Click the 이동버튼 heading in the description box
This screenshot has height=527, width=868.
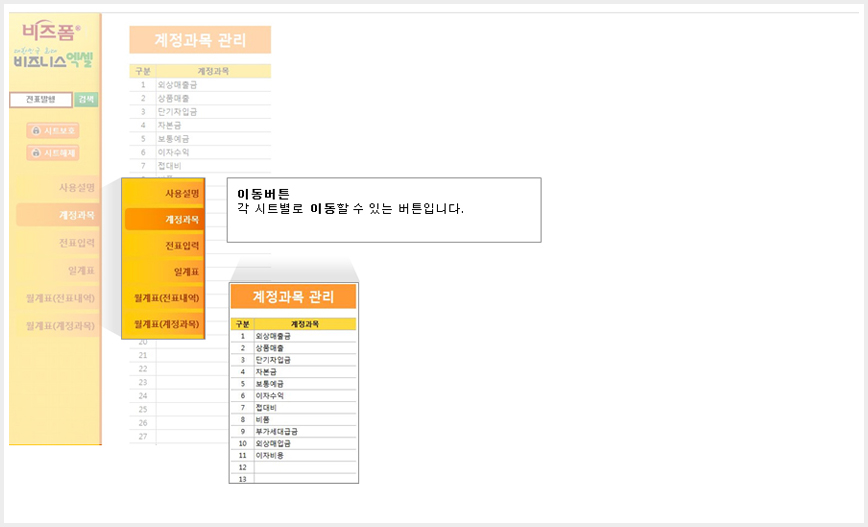click(x=264, y=194)
